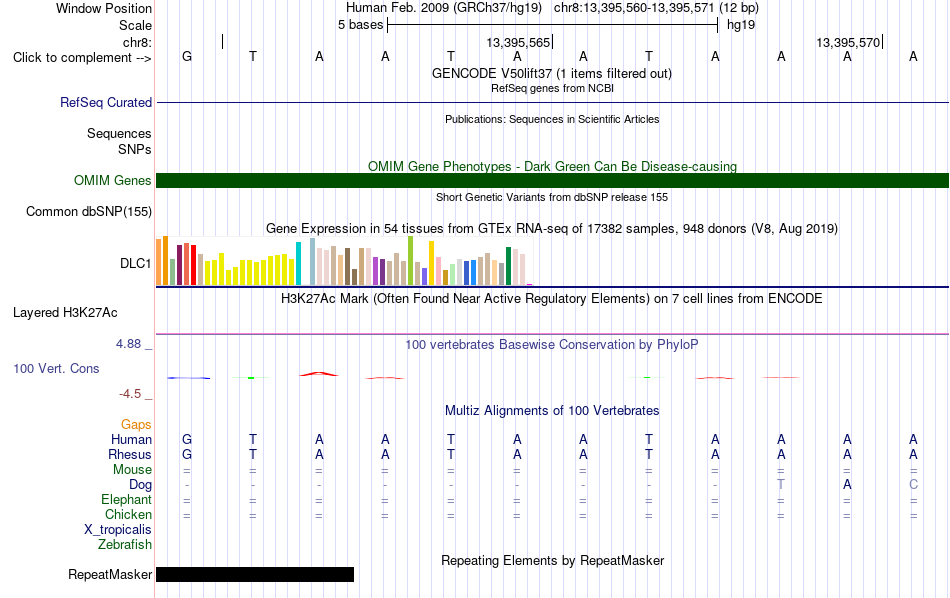
Task: Click the Layered H3K27Ac track label
Action: 65,313
